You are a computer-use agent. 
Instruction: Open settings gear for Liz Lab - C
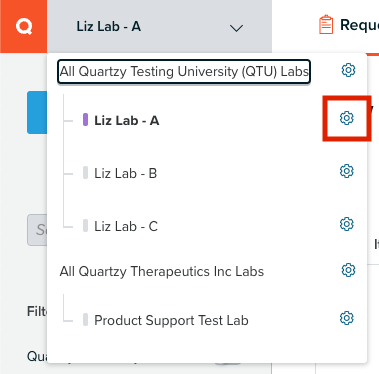click(347, 224)
